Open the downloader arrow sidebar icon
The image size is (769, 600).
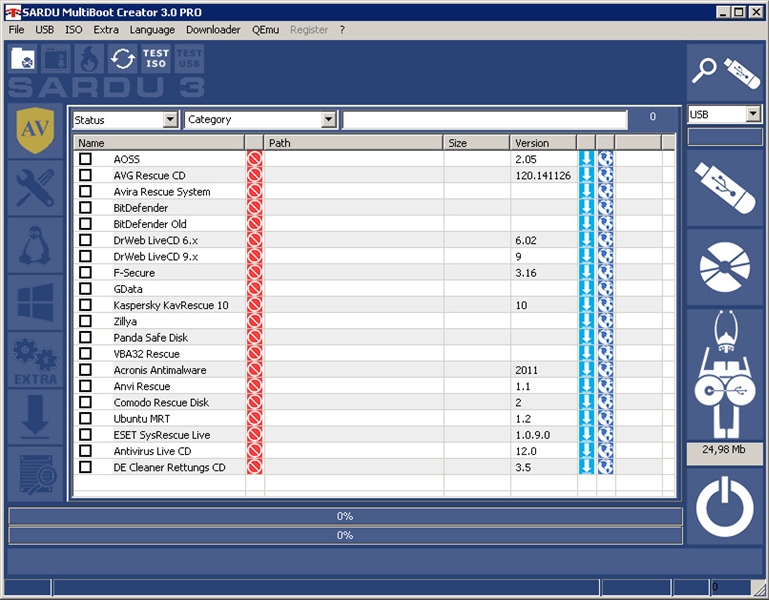pos(35,417)
